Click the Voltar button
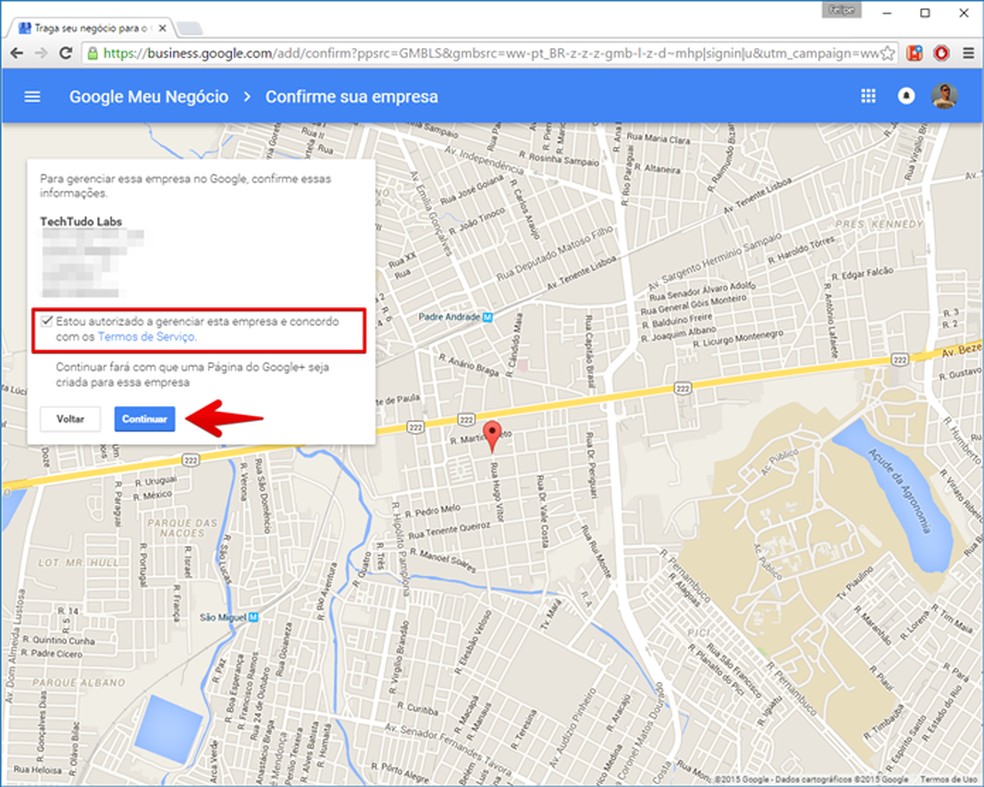Image resolution: width=984 pixels, height=787 pixels. 70,419
